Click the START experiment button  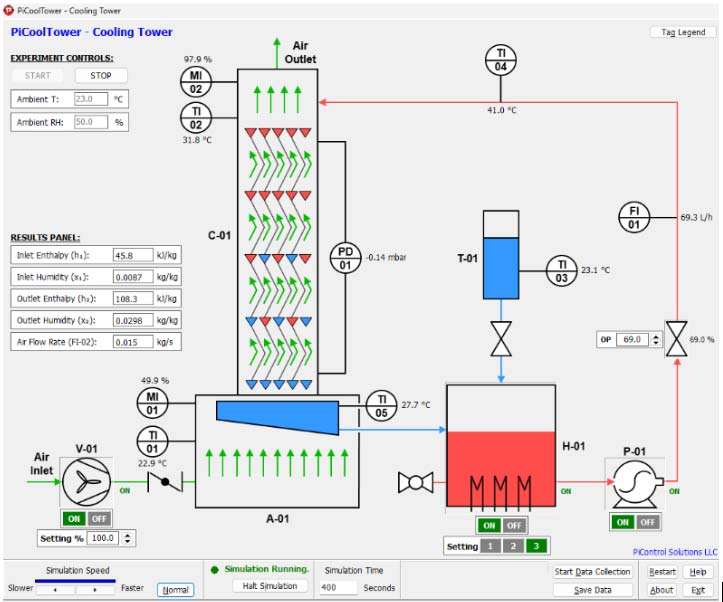click(x=37, y=76)
